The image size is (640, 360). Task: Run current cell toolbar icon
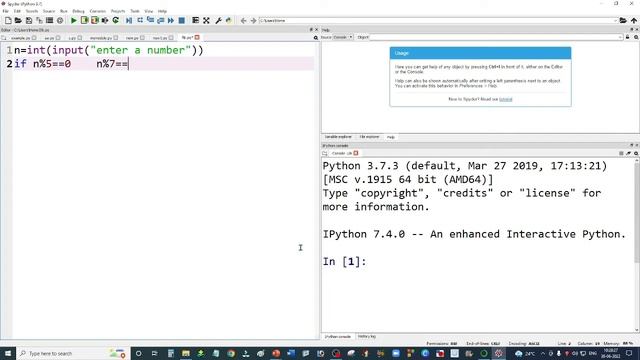click(84, 20)
